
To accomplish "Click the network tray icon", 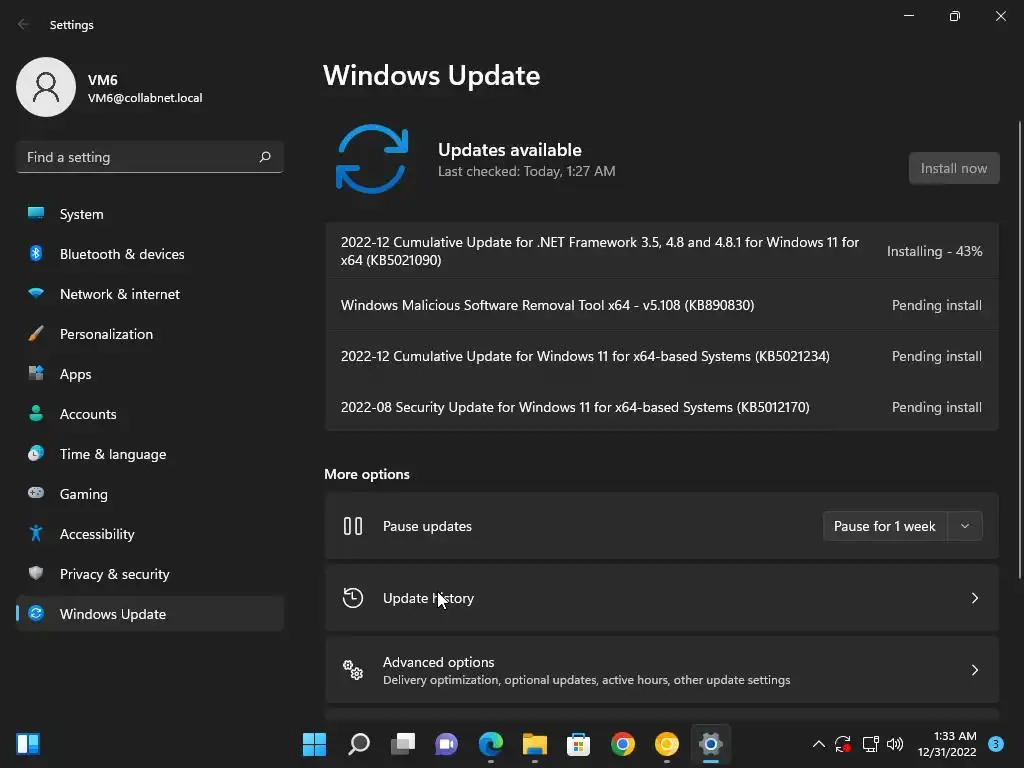I will [x=870, y=744].
